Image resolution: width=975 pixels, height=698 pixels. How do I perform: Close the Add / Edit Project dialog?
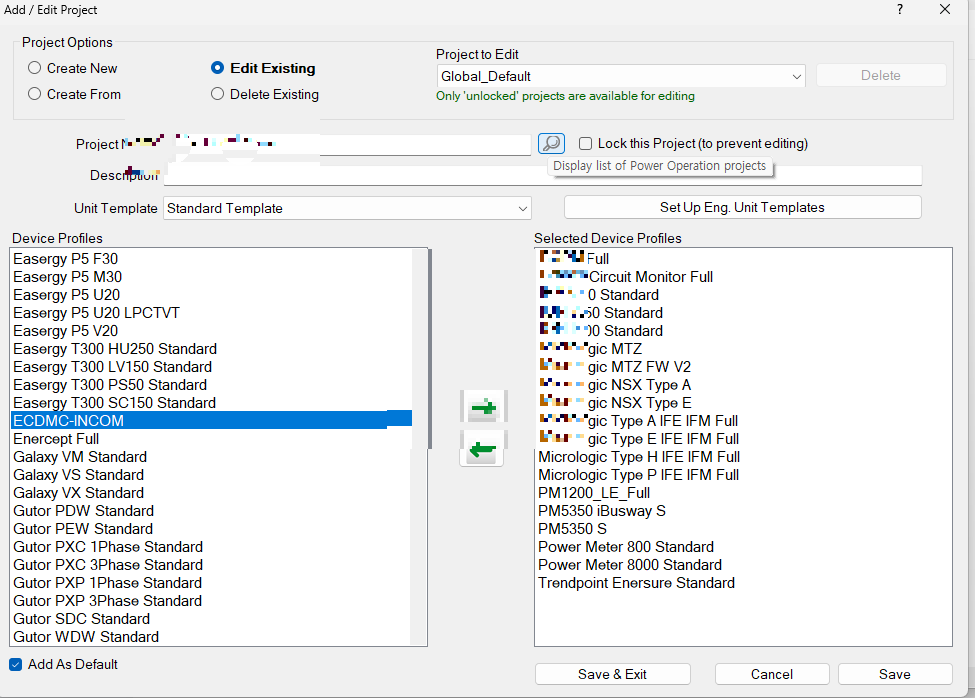pos(945,9)
